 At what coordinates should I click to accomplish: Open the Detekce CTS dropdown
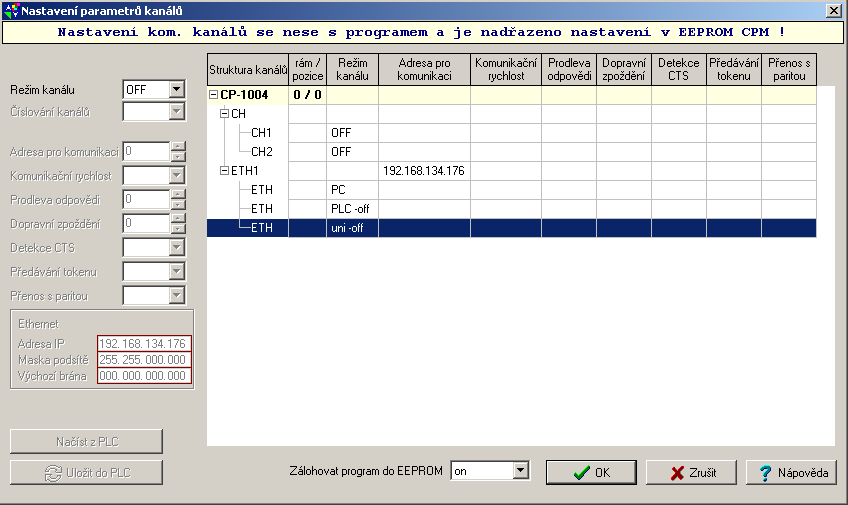click(x=177, y=248)
